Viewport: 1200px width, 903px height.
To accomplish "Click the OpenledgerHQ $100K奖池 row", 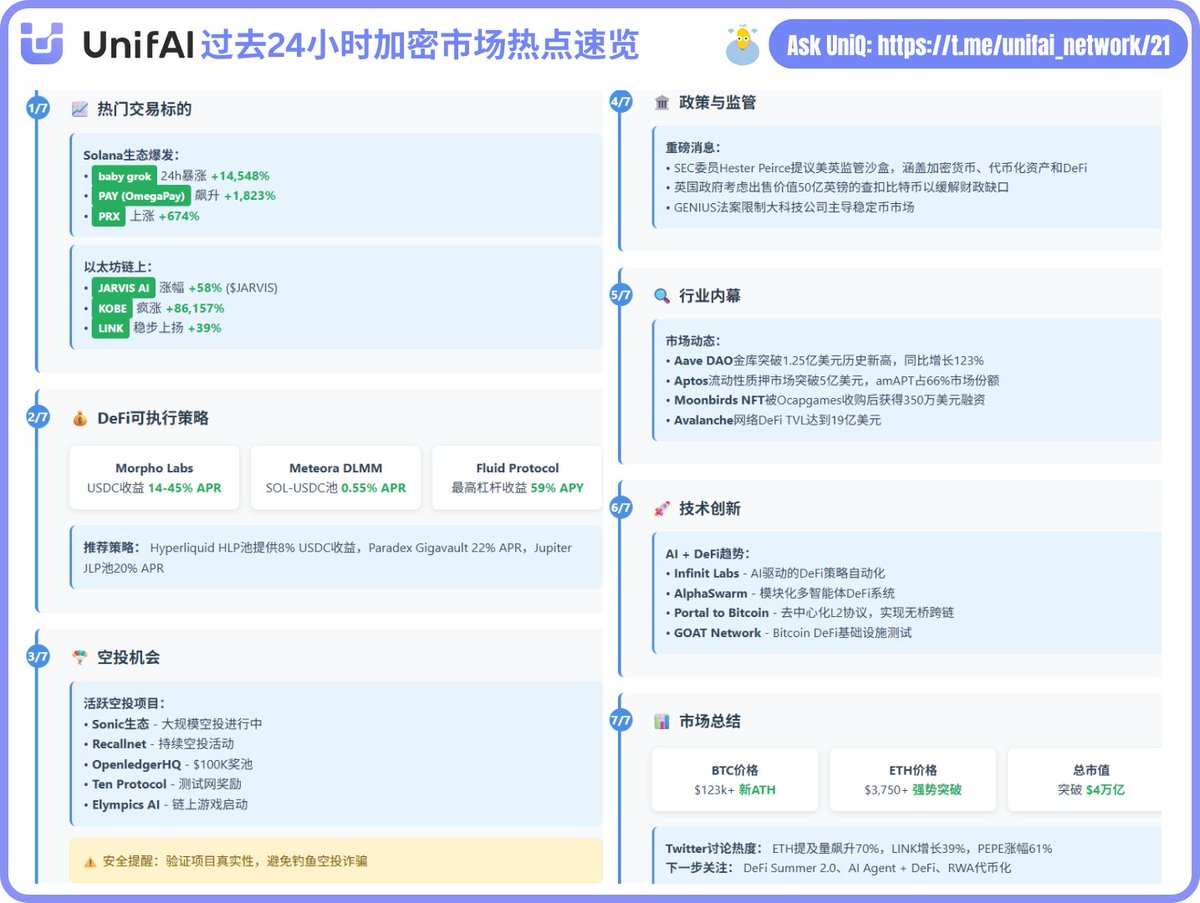I will point(168,764).
